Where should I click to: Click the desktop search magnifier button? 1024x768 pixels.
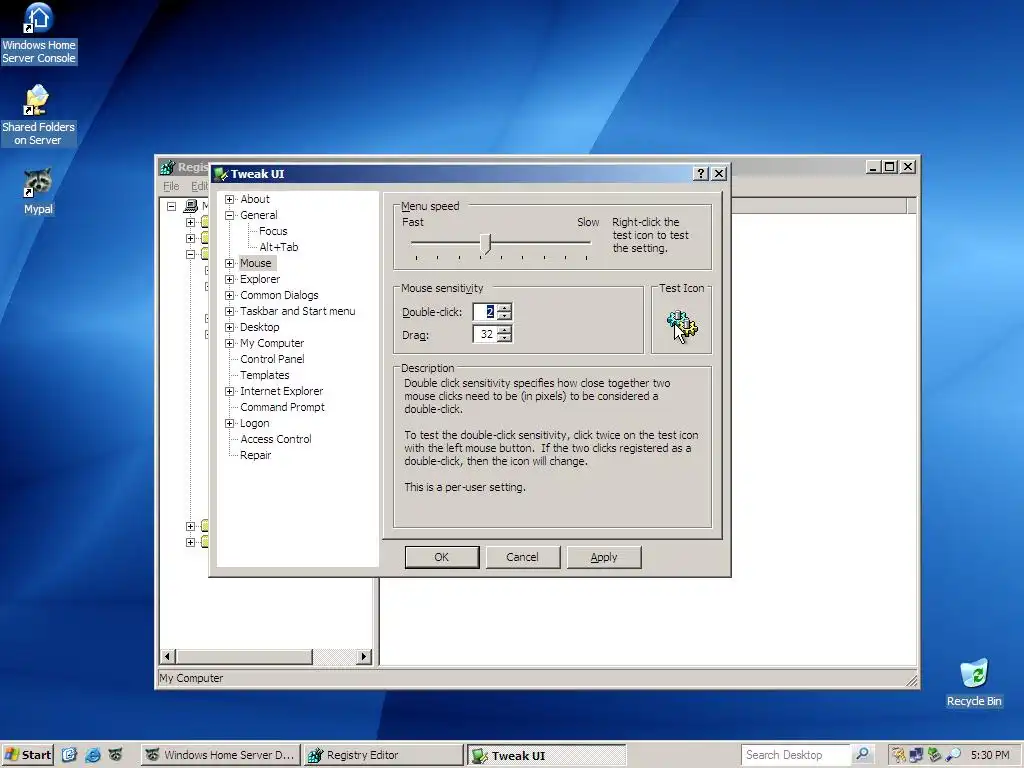pos(862,754)
